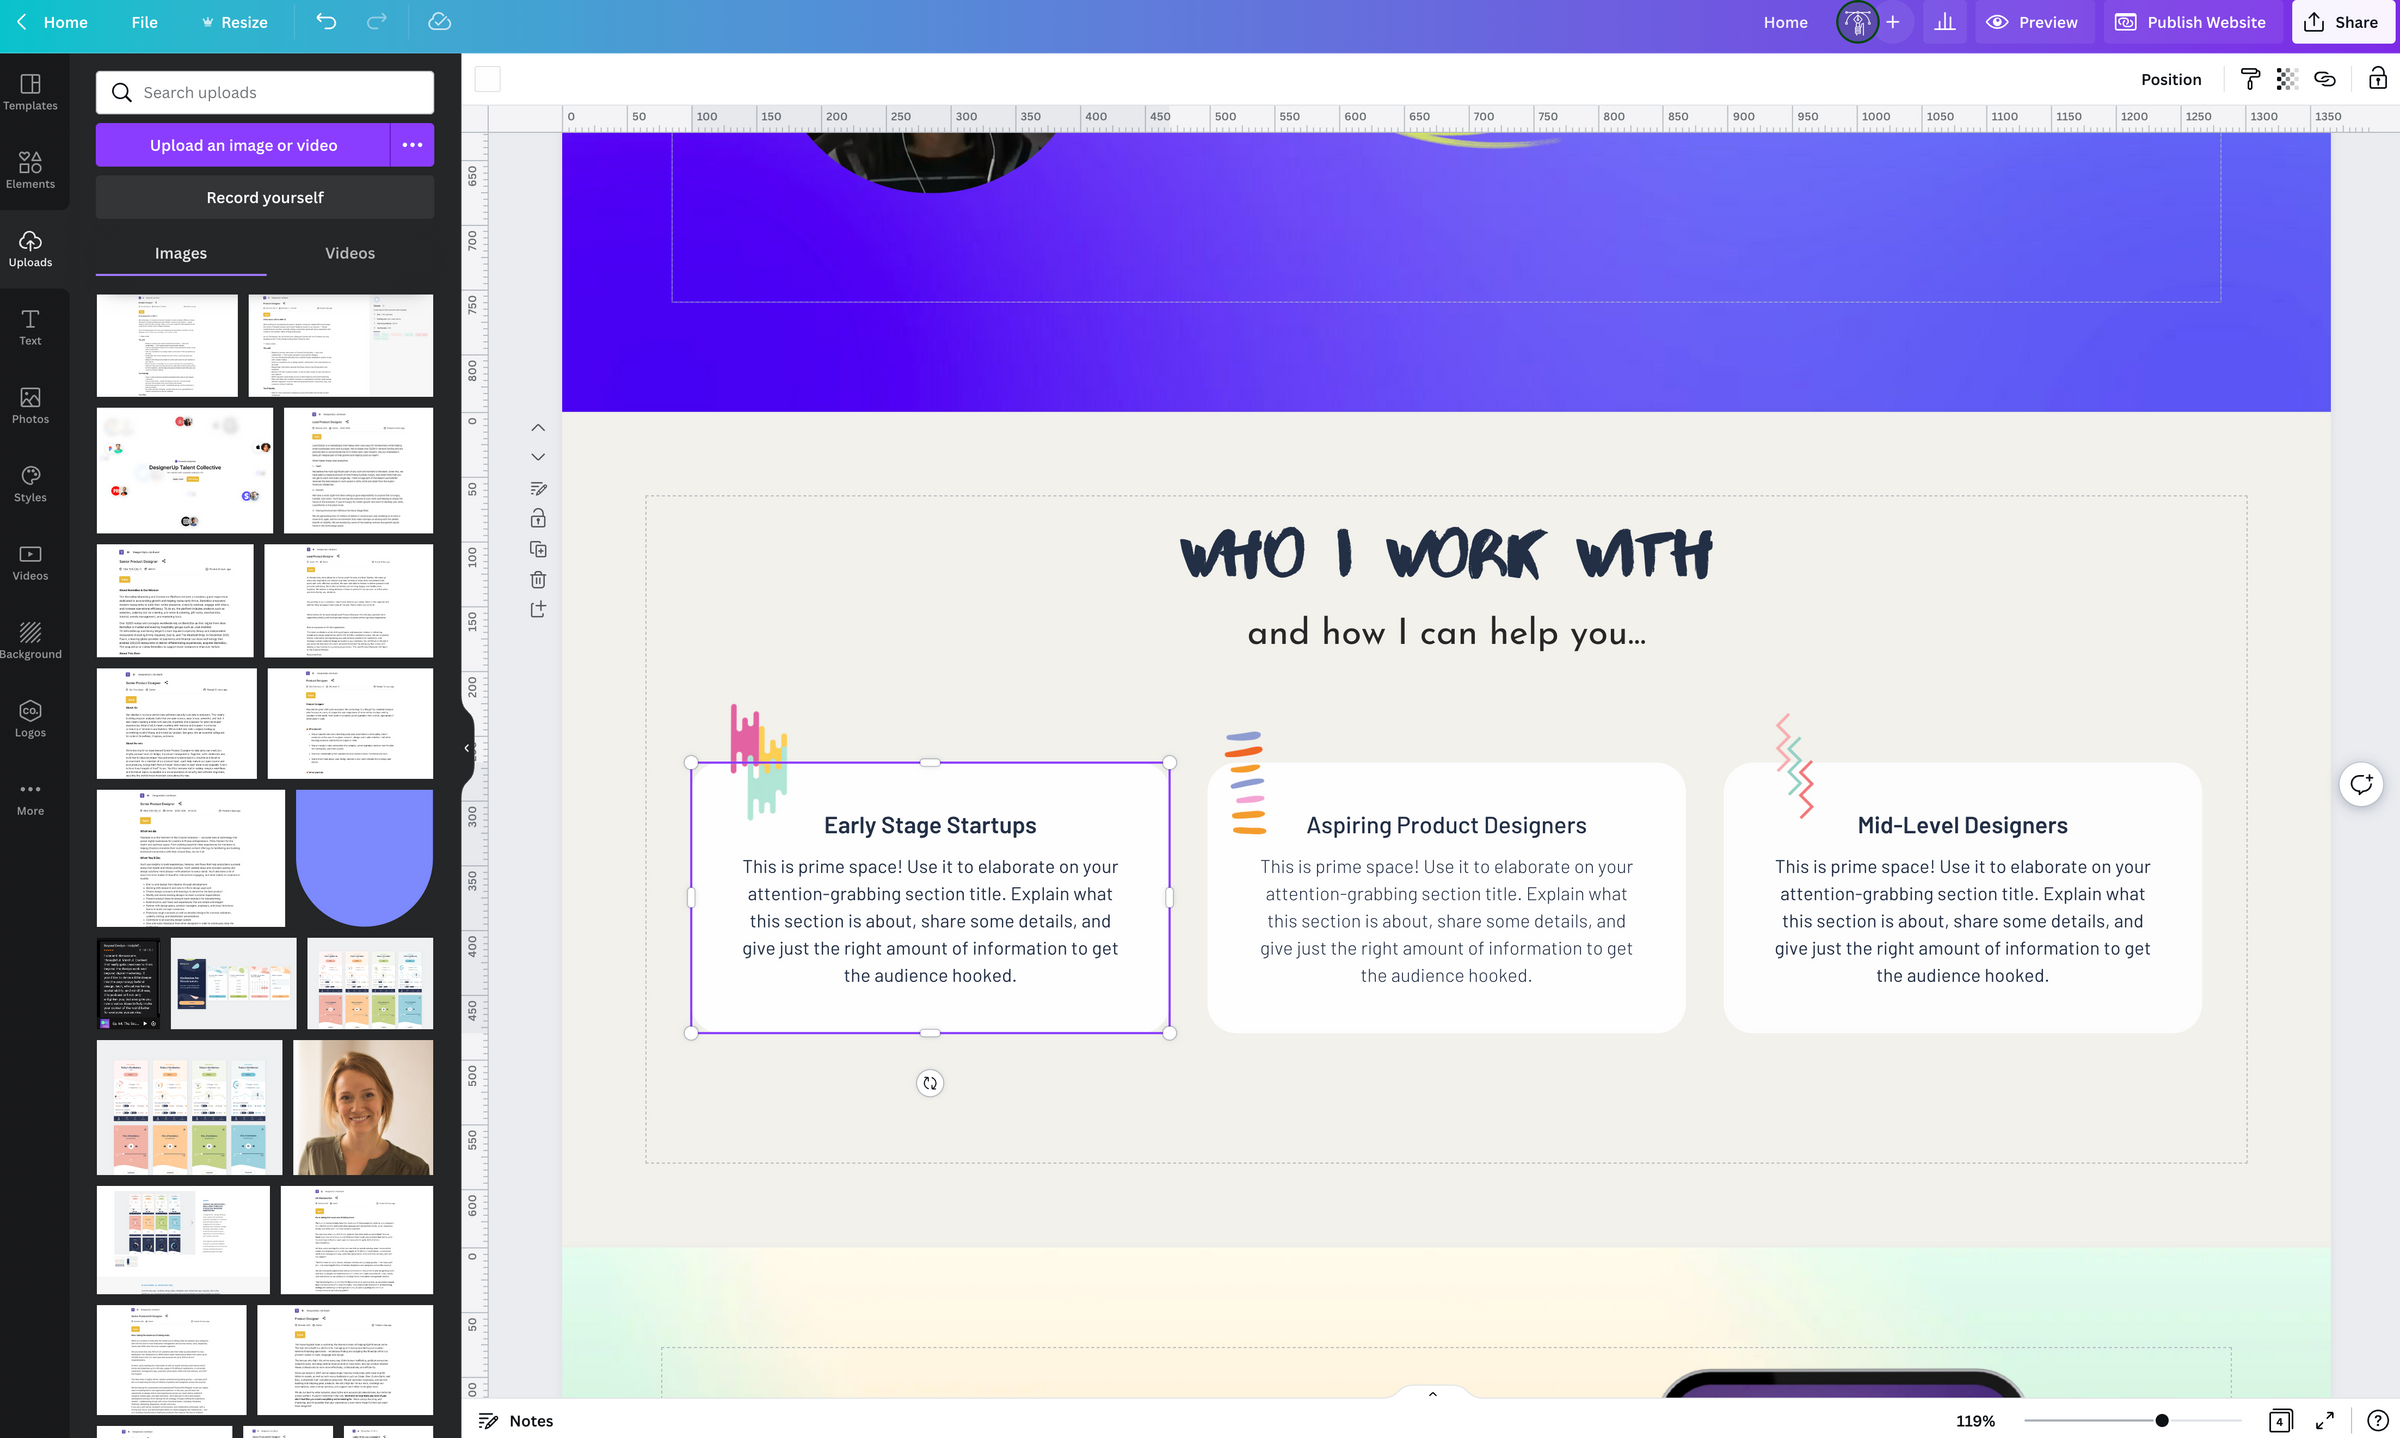Switch to the Videos tab in uploads
The image size is (2400, 1438).
click(x=349, y=253)
